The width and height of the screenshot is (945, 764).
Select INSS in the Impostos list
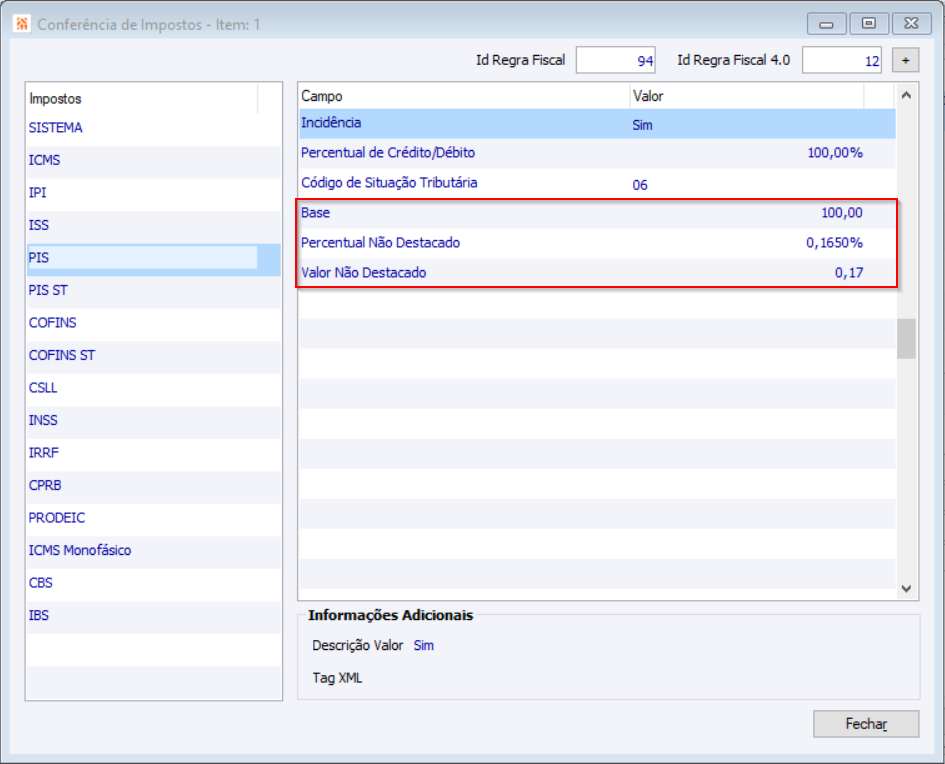click(x=154, y=421)
